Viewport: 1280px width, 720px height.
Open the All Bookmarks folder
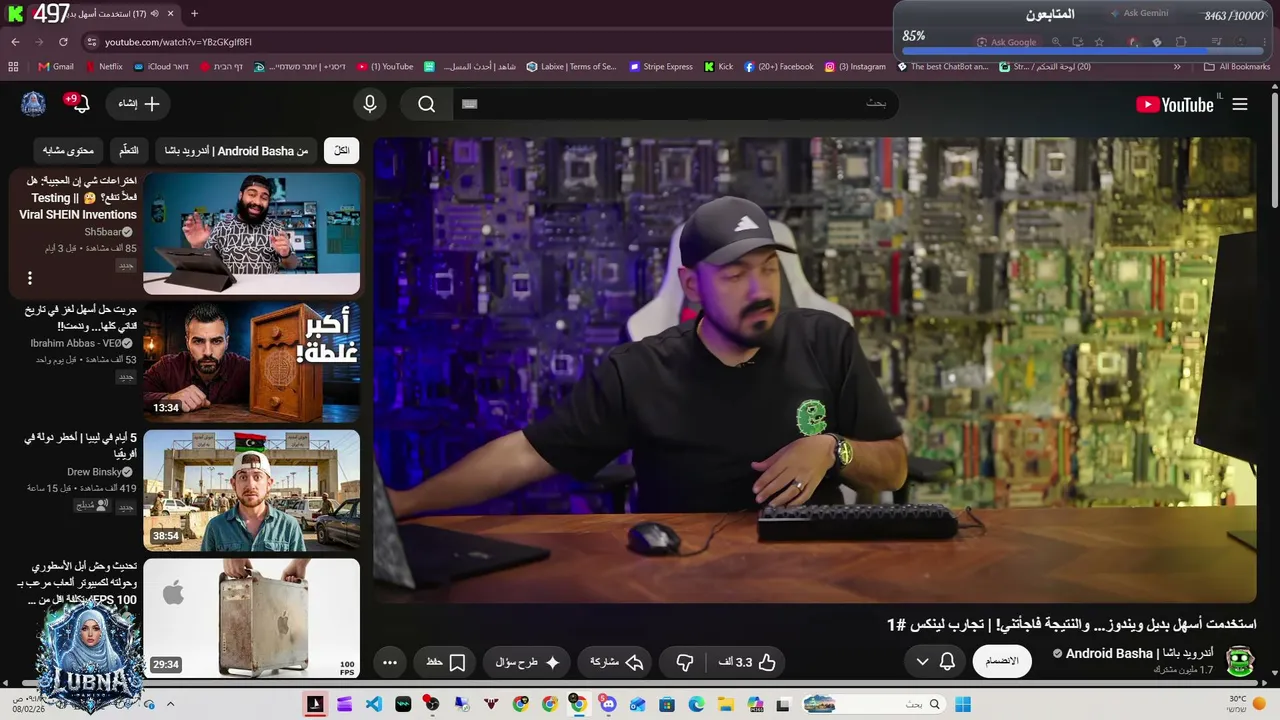pos(1237,67)
